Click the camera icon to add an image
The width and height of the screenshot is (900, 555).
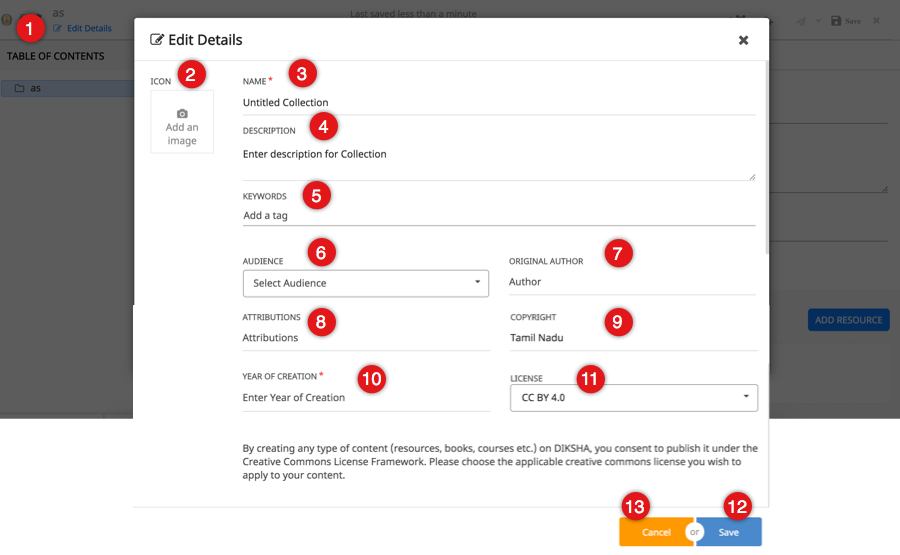point(182,114)
